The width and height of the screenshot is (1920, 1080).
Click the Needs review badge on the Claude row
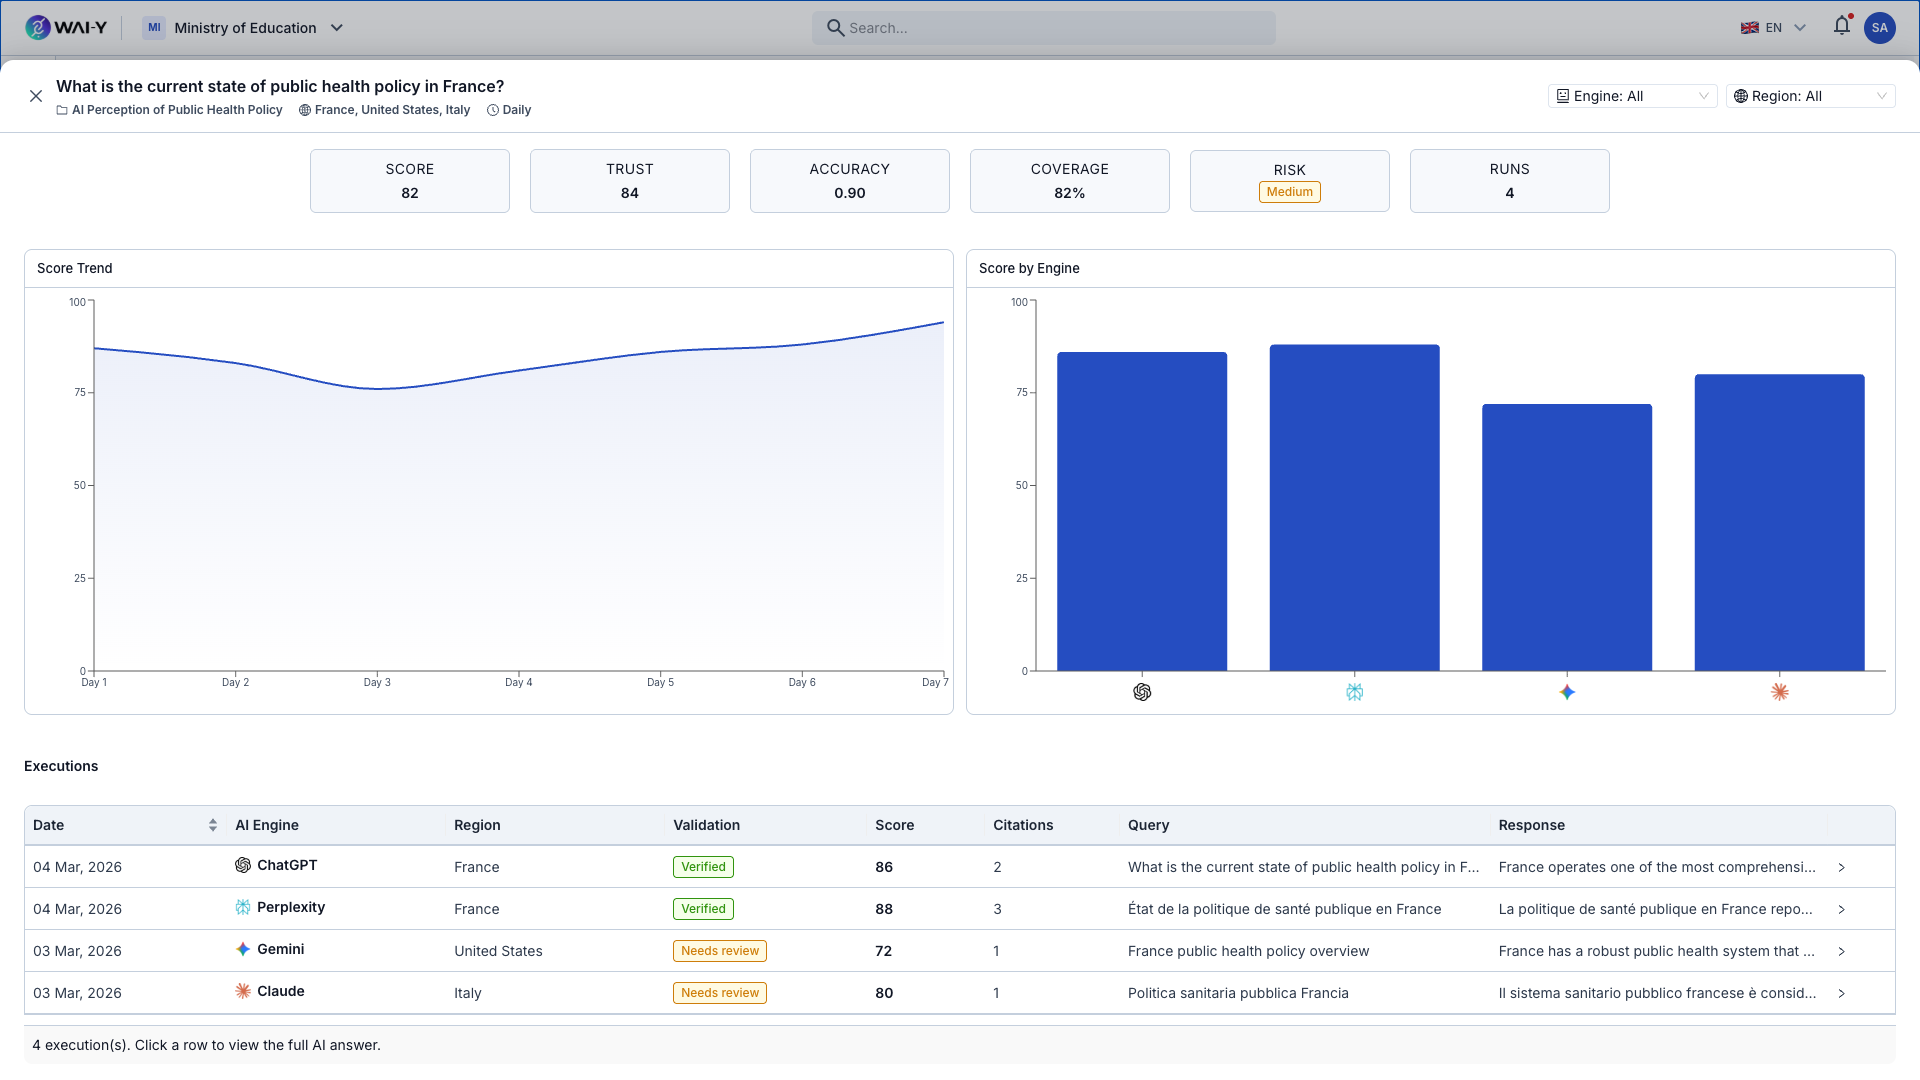(x=719, y=992)
